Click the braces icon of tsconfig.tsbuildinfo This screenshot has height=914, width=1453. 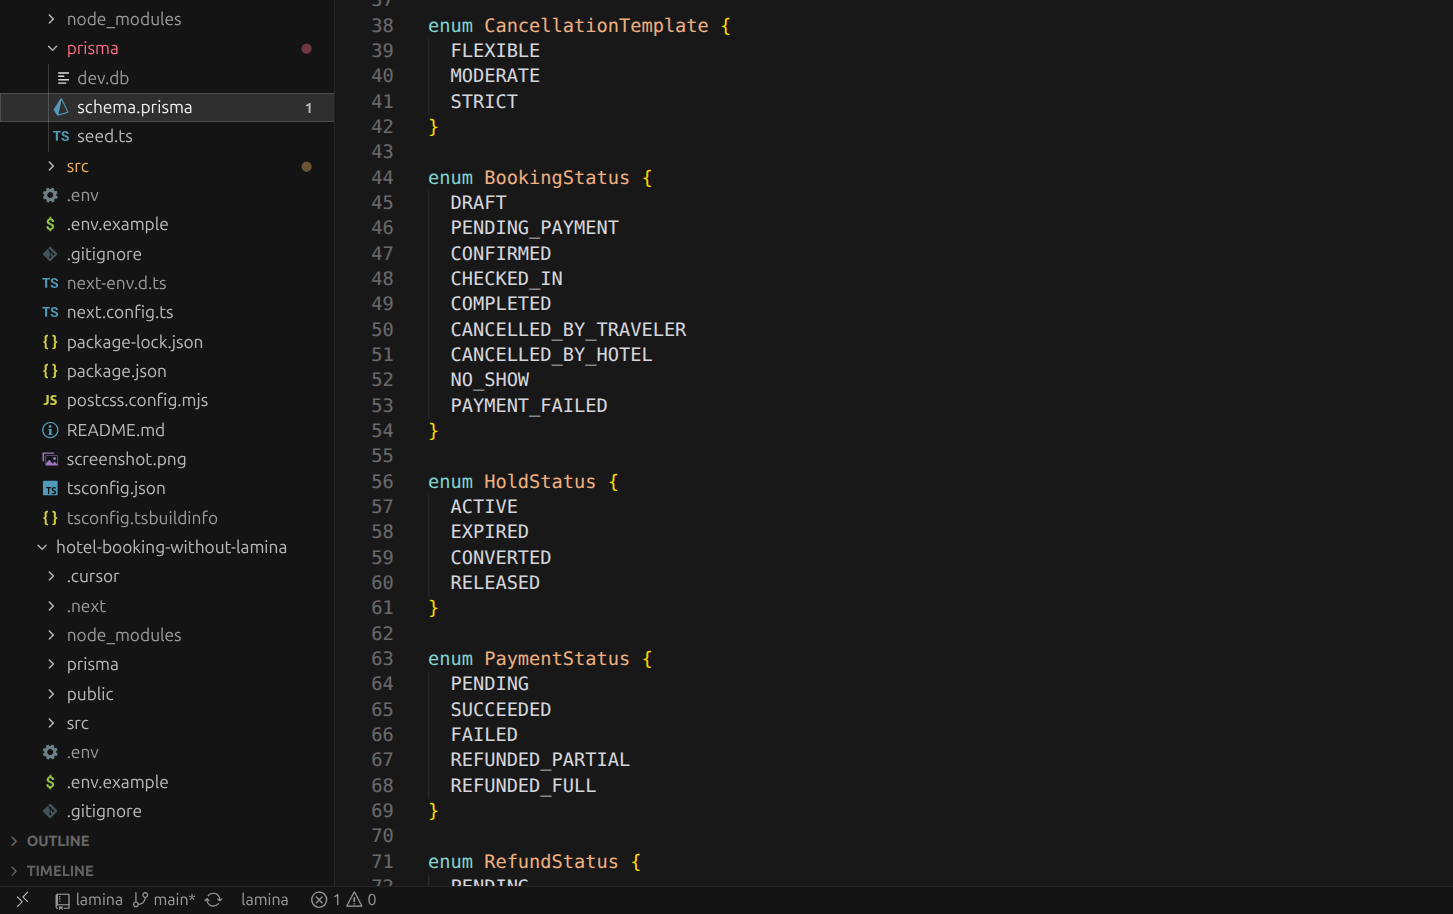point(50,518)
